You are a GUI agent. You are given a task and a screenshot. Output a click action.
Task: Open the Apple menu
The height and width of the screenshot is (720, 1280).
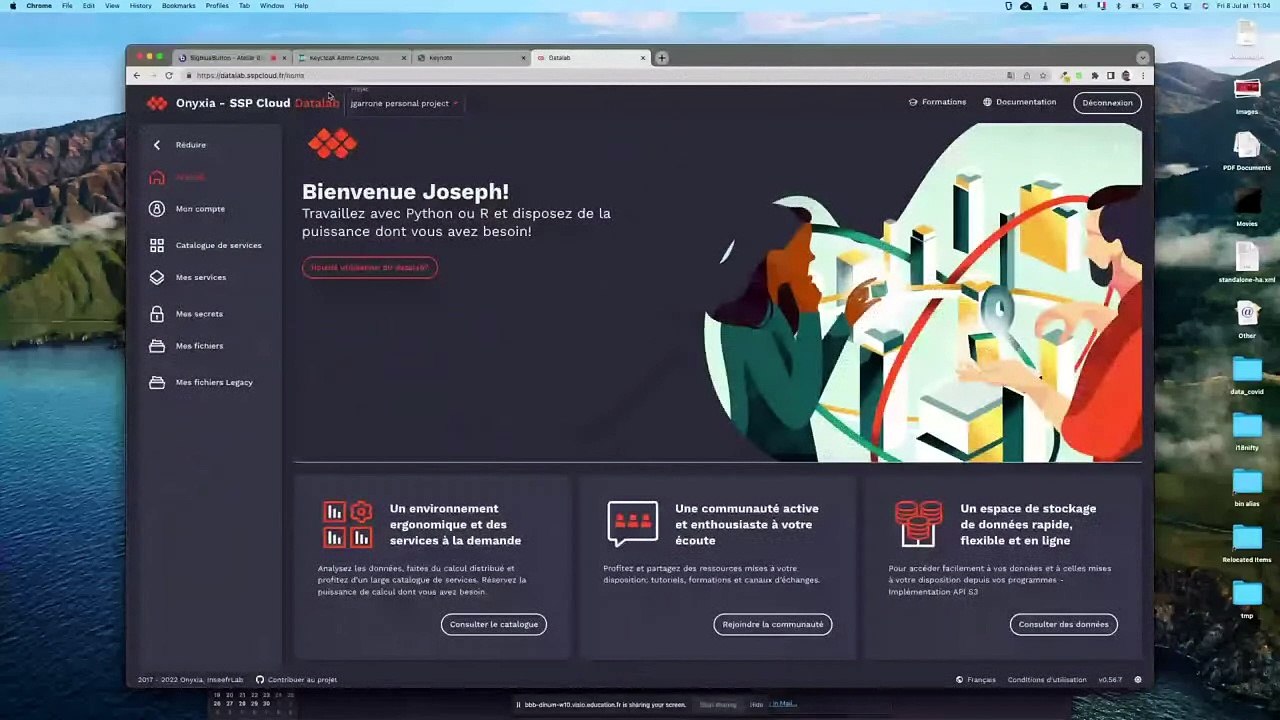pyautogui.click(x=13, y=6)
